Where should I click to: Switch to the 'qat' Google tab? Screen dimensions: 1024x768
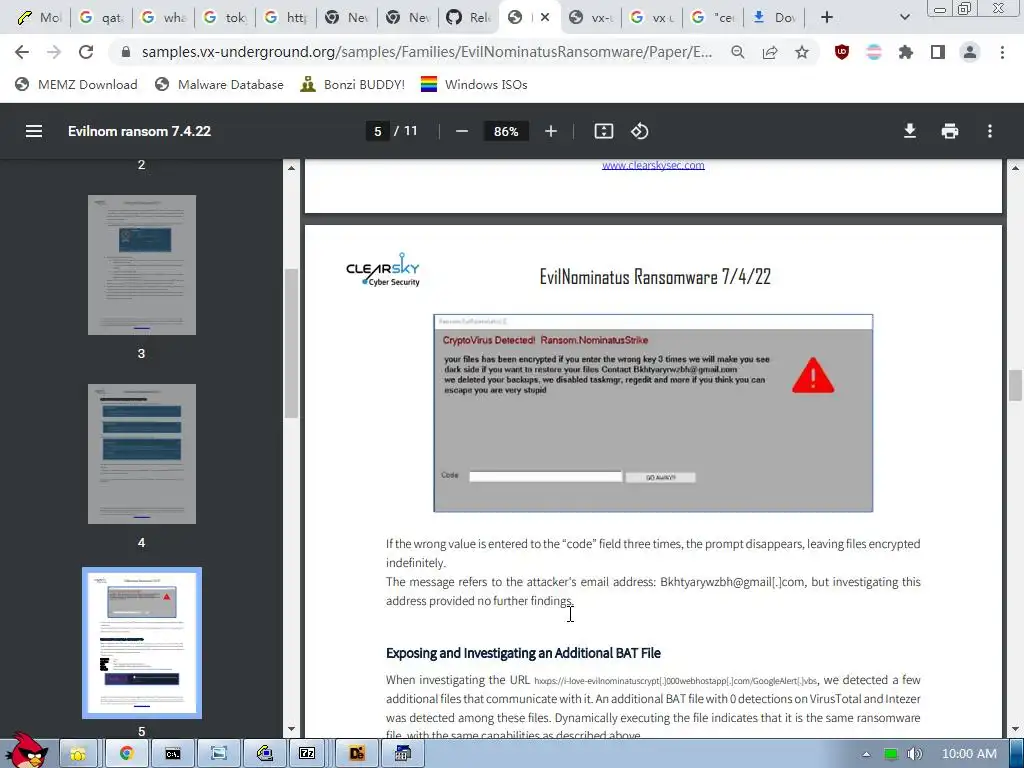101,18
